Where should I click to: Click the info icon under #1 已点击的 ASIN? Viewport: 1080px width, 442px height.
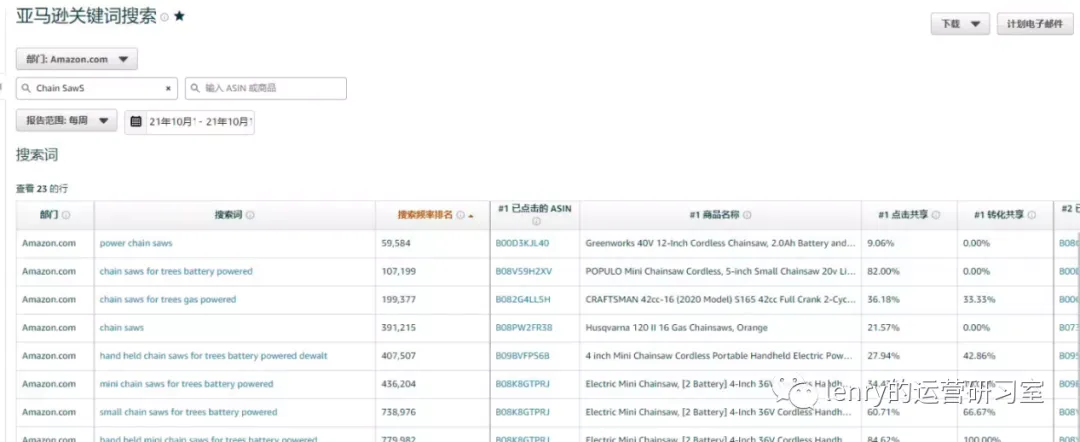click(x=535, y=222)
